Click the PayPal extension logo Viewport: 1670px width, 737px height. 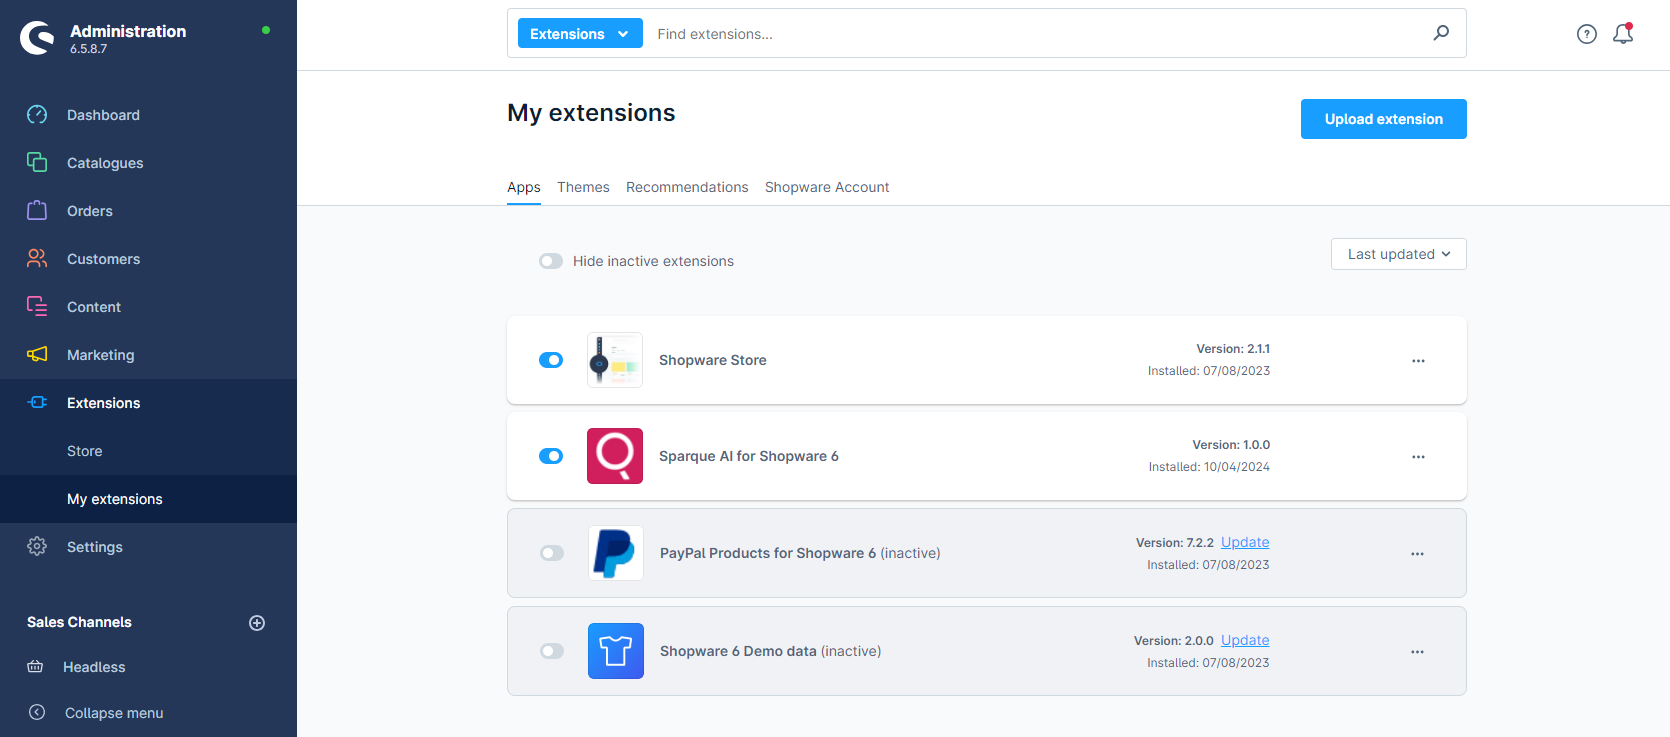[x=616, y=553]
